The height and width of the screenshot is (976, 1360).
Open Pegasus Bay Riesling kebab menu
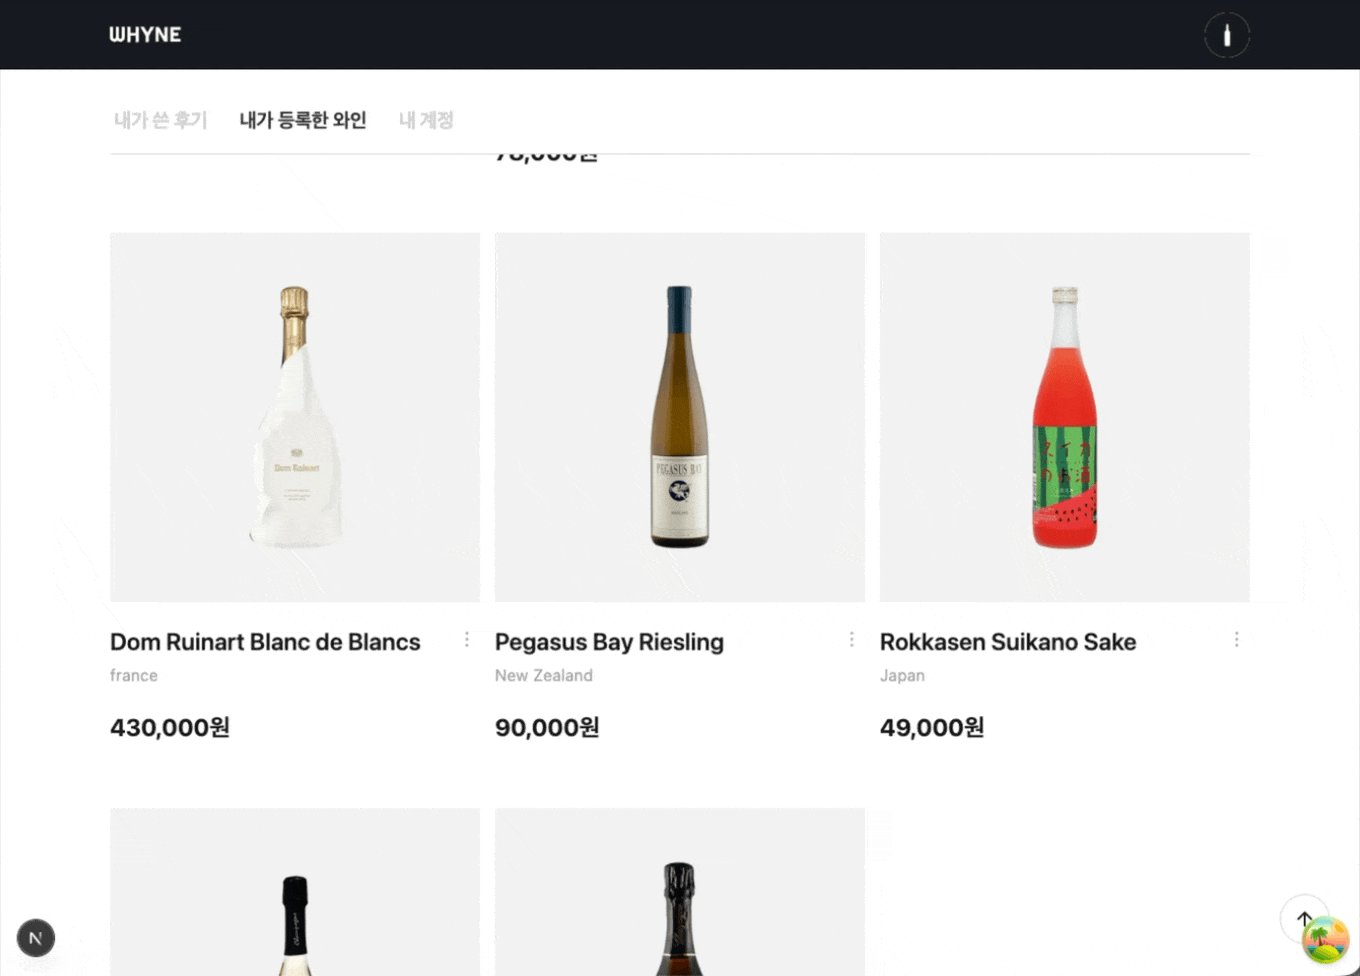coord(852,640)
